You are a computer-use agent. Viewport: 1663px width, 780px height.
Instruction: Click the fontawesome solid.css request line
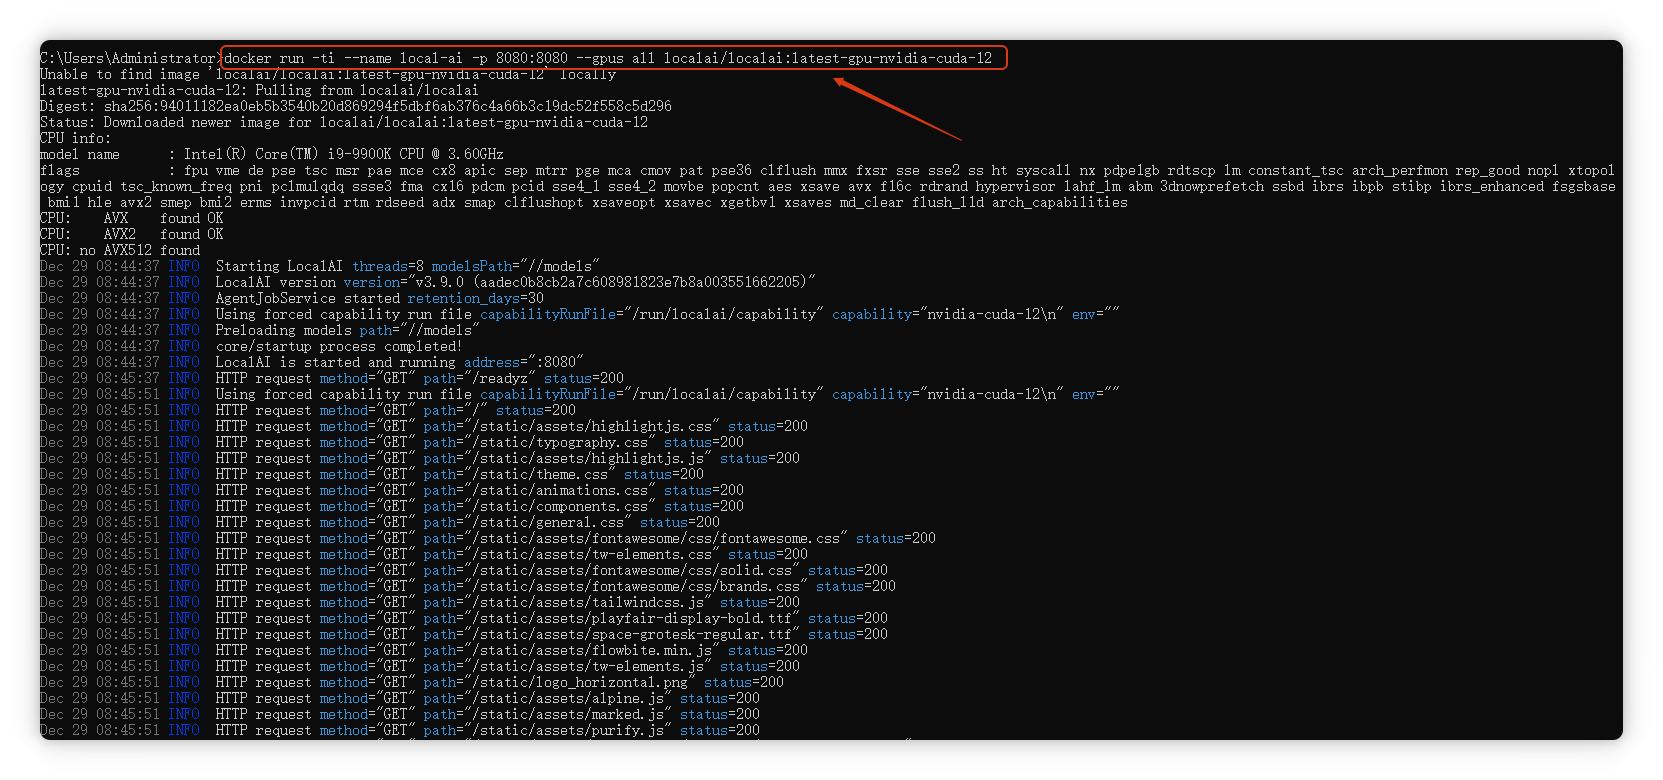pos(464,570)
